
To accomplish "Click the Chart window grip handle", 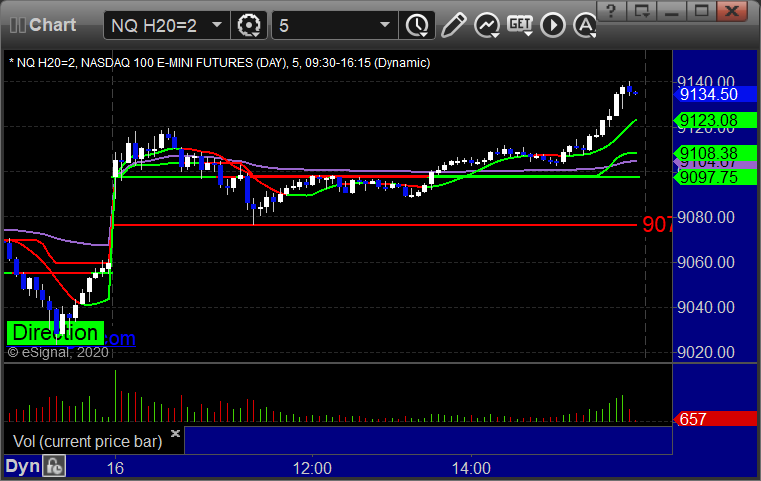I will pyautogui.click(x=17, y=25).
